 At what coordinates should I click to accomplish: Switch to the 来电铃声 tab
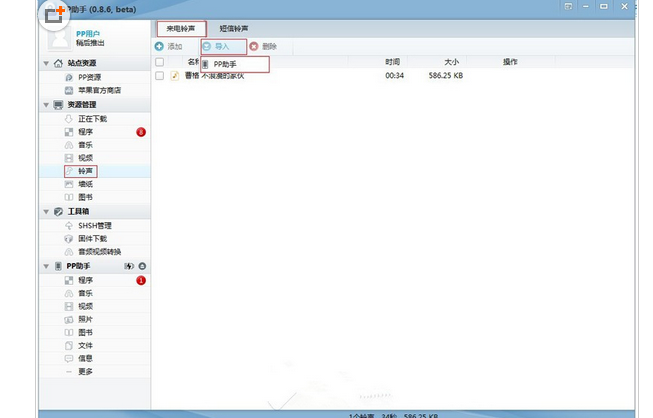point(181,29)
